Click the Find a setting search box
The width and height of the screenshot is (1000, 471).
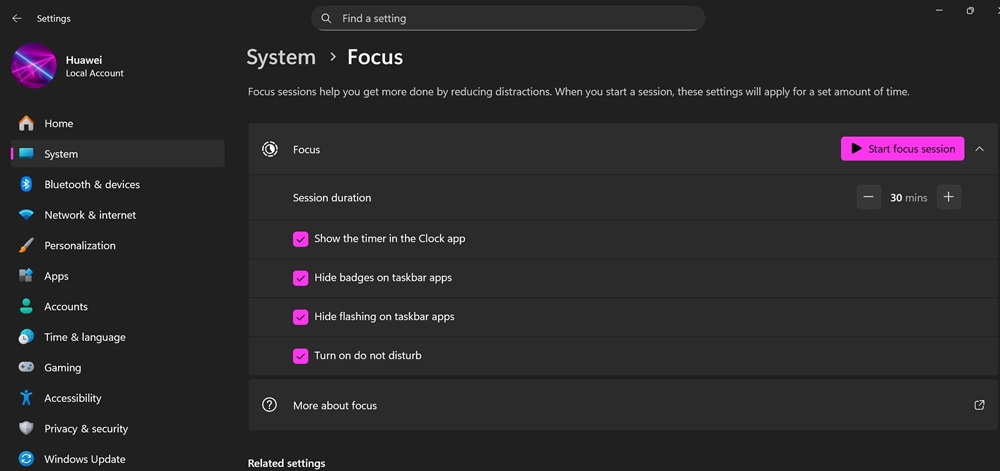pos(508,18)
